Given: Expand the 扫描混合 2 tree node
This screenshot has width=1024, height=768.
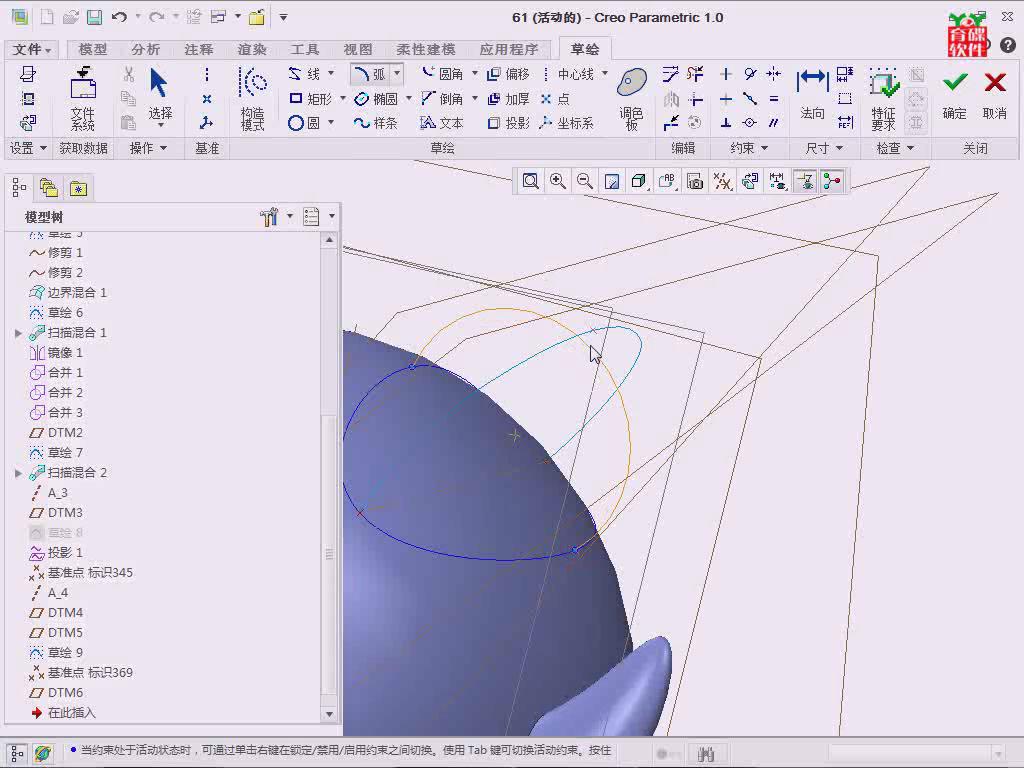Looking at the screenshot, I should (18, 473).
